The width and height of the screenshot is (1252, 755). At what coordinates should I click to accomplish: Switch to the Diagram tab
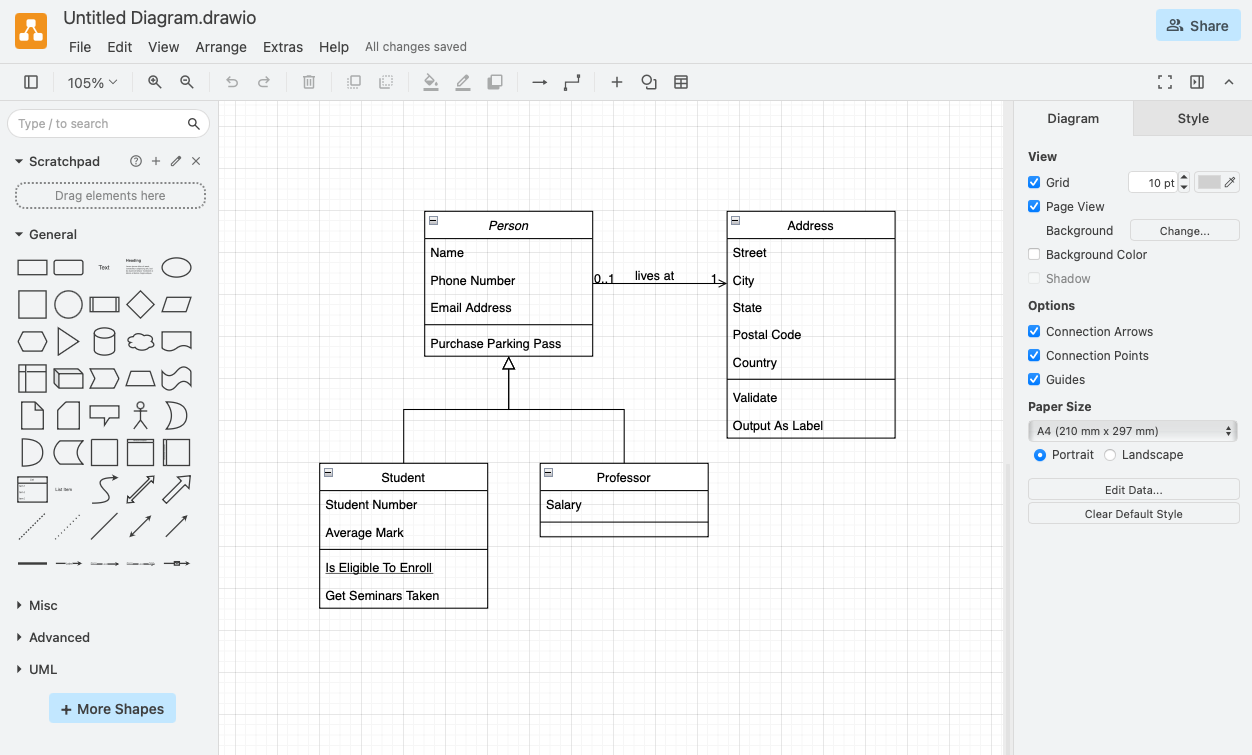coord(1073,118)
